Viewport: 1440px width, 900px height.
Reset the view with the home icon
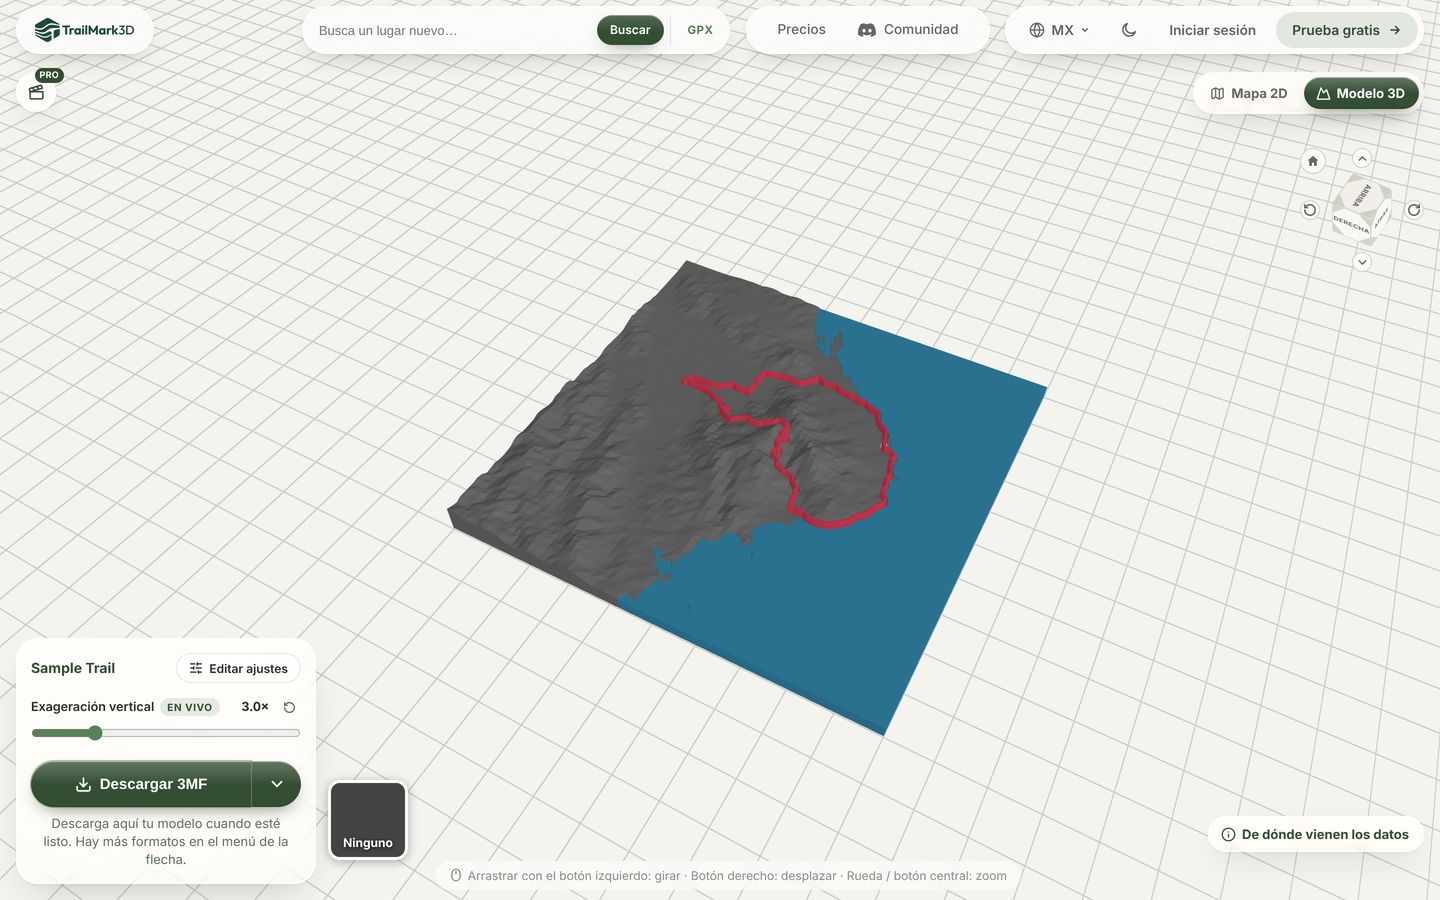1313,161
